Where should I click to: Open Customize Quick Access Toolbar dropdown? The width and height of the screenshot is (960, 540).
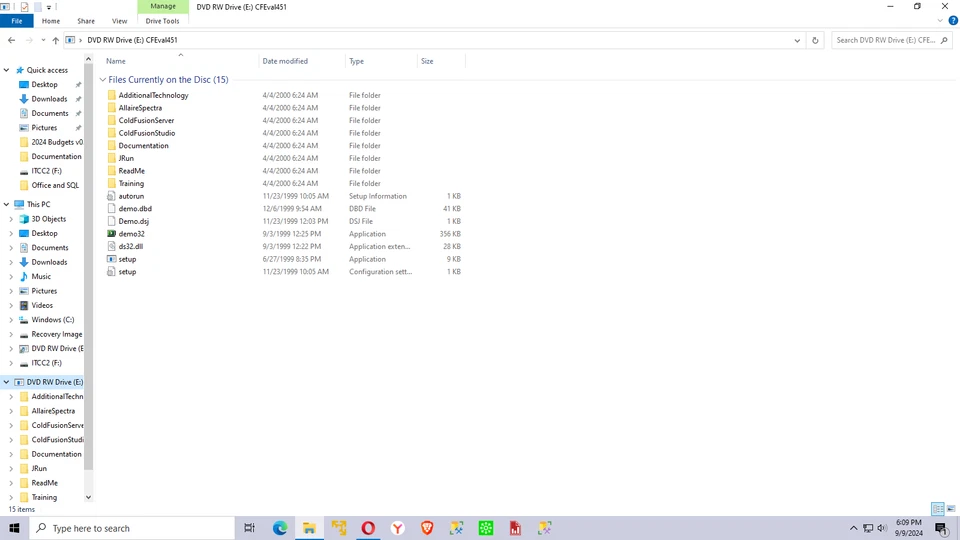click(x=48, y=7)
